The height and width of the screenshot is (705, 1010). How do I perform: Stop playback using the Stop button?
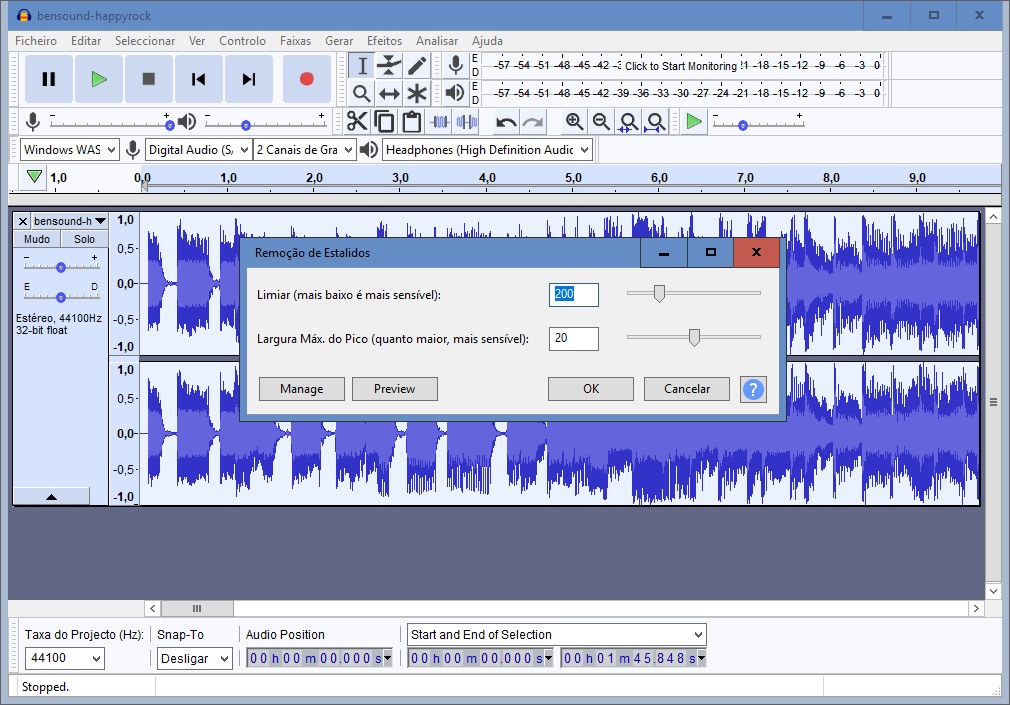(149, 79)
